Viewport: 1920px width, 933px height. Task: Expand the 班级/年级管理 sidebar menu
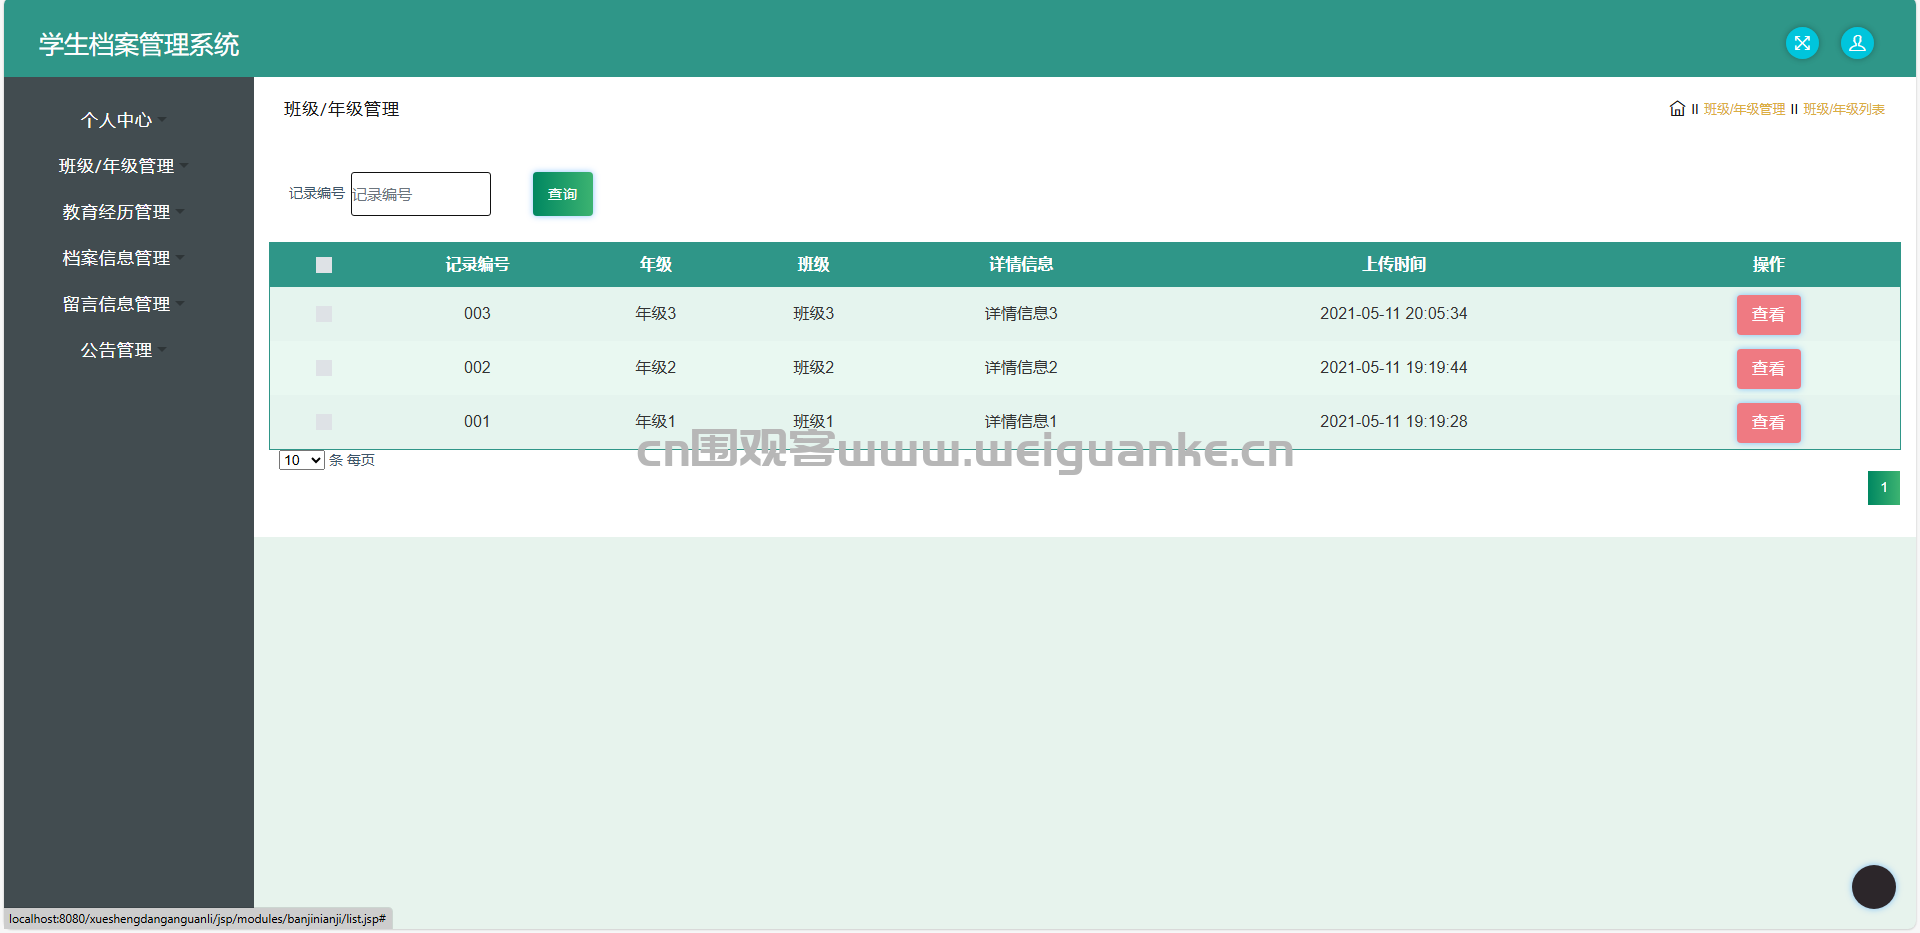[123, 166]
